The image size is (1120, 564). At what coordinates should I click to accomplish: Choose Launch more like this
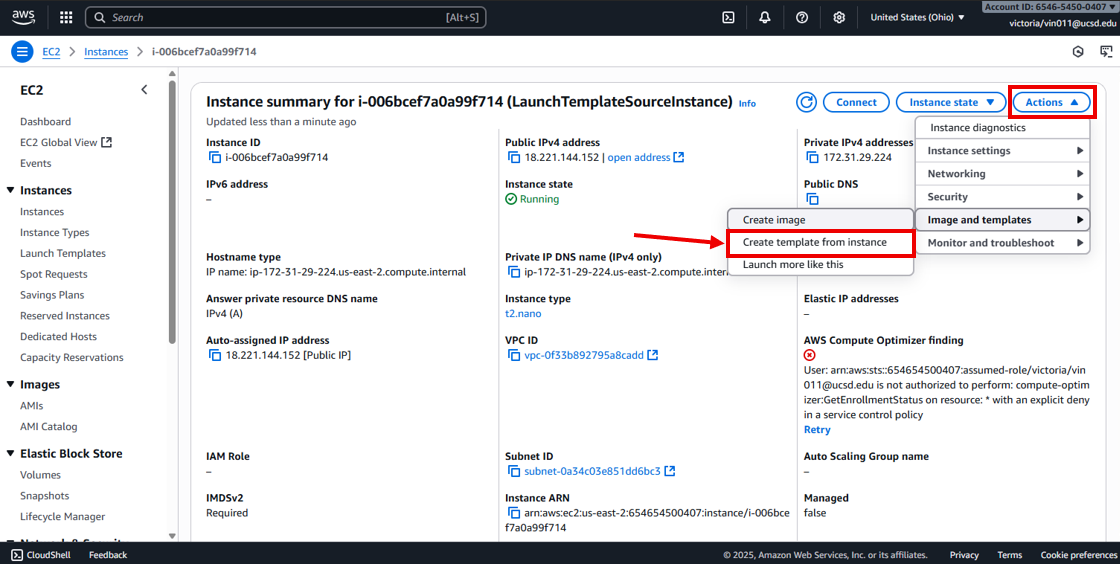coord(820,264)
